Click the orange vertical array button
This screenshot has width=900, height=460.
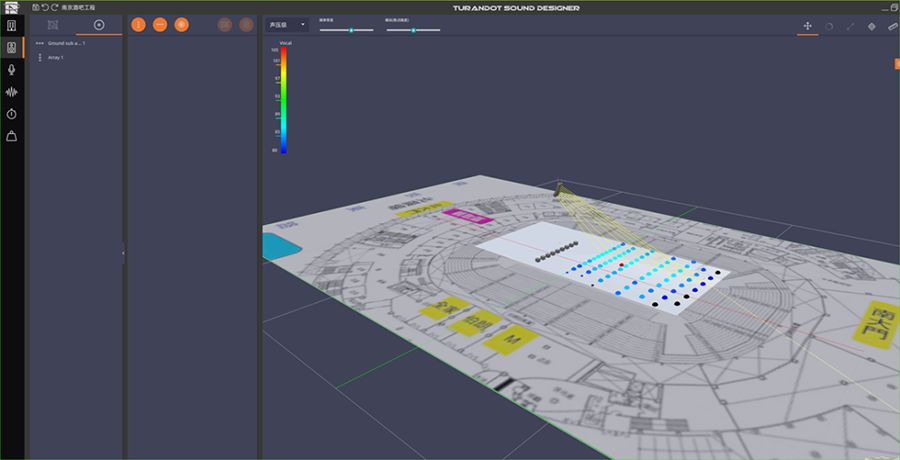138,24
